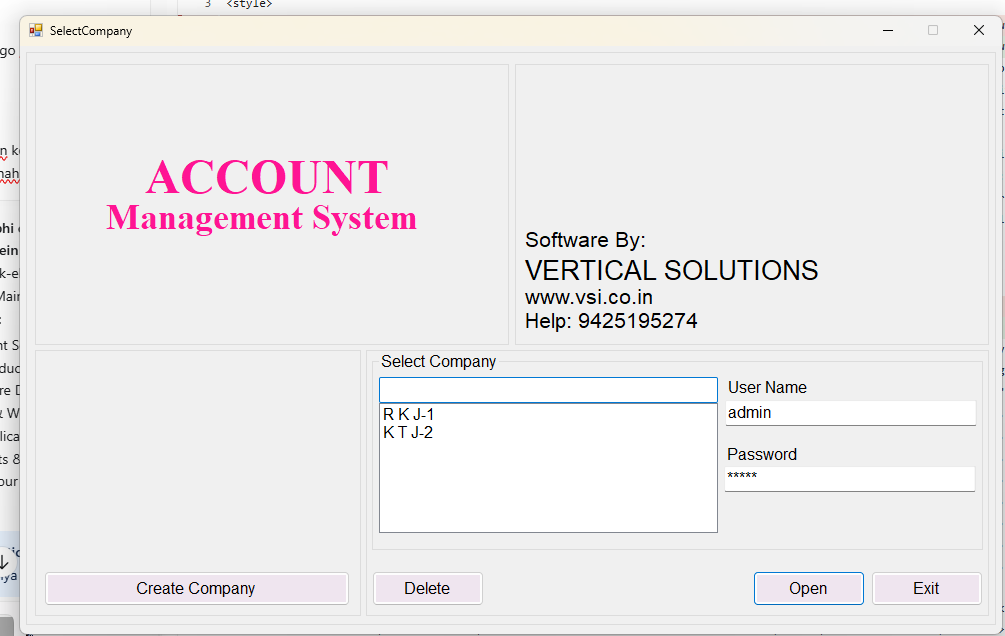Viewport: 1005px width, 636px height.
Task: Click the User Name label
Action: 767,387
